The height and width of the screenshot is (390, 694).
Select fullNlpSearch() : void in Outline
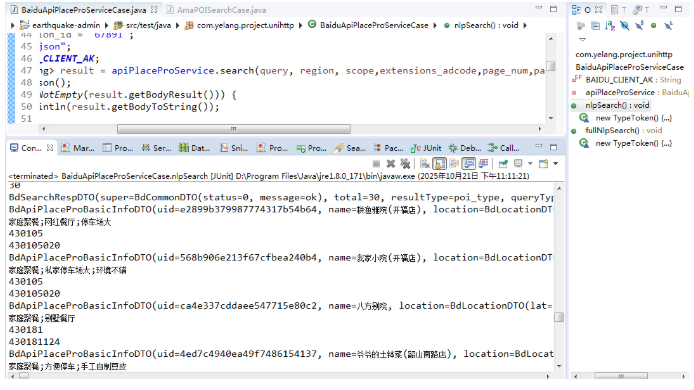(x=617, y=130)
